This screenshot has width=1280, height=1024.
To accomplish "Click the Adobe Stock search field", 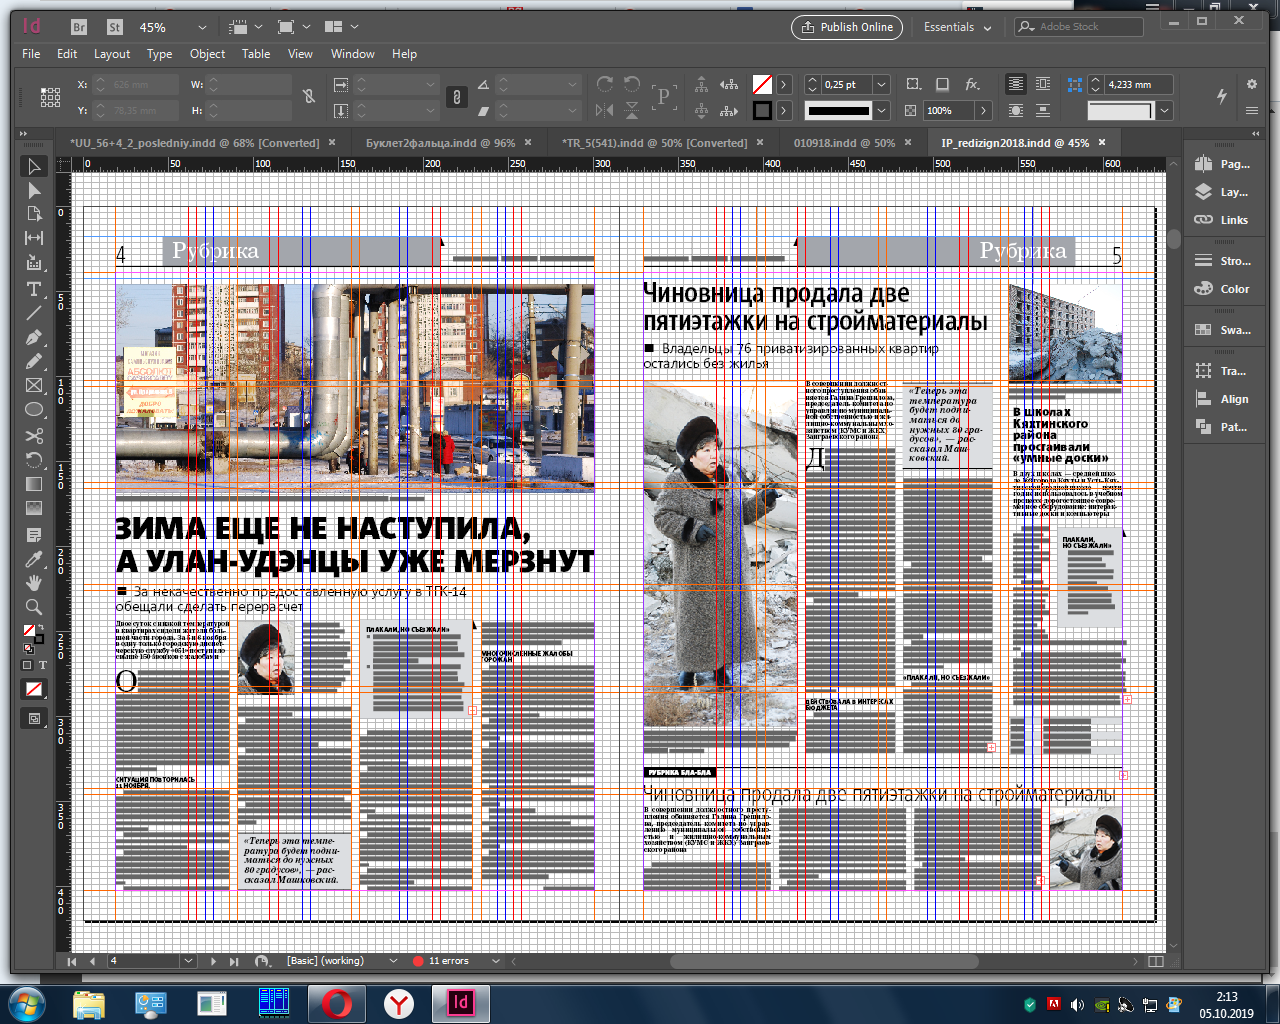I will (x=1079, y=27).
